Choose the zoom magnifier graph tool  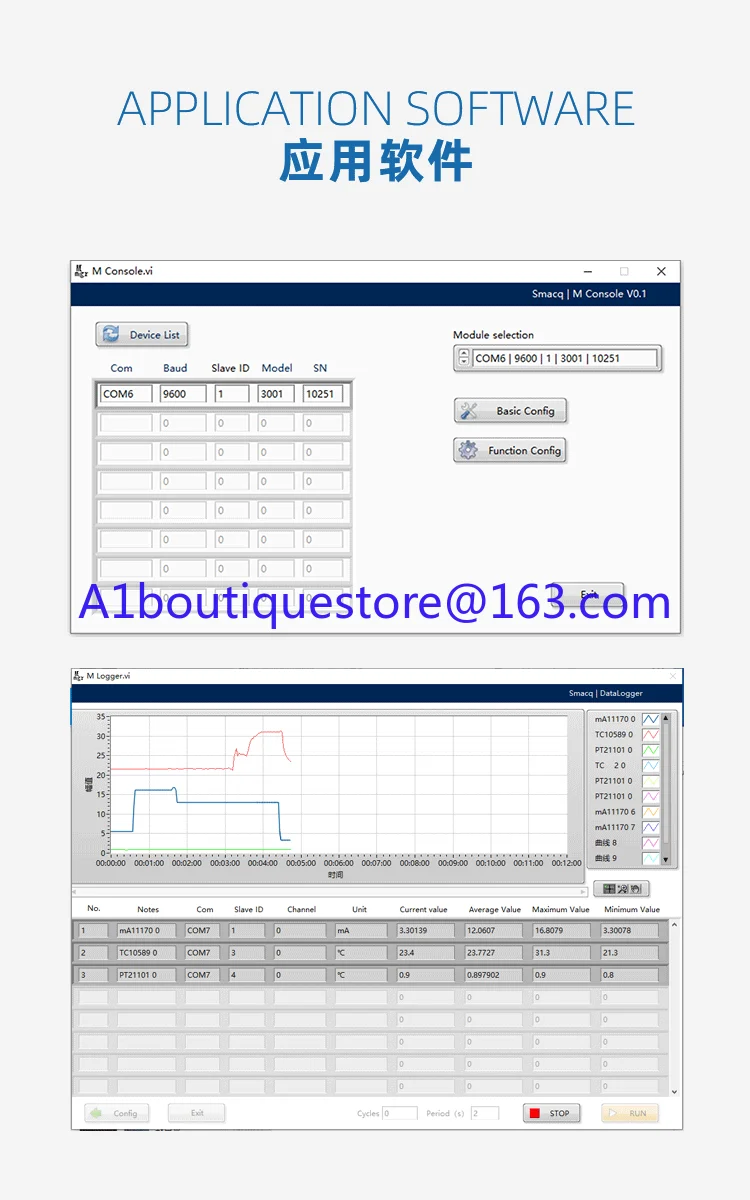tap(623, 889)
